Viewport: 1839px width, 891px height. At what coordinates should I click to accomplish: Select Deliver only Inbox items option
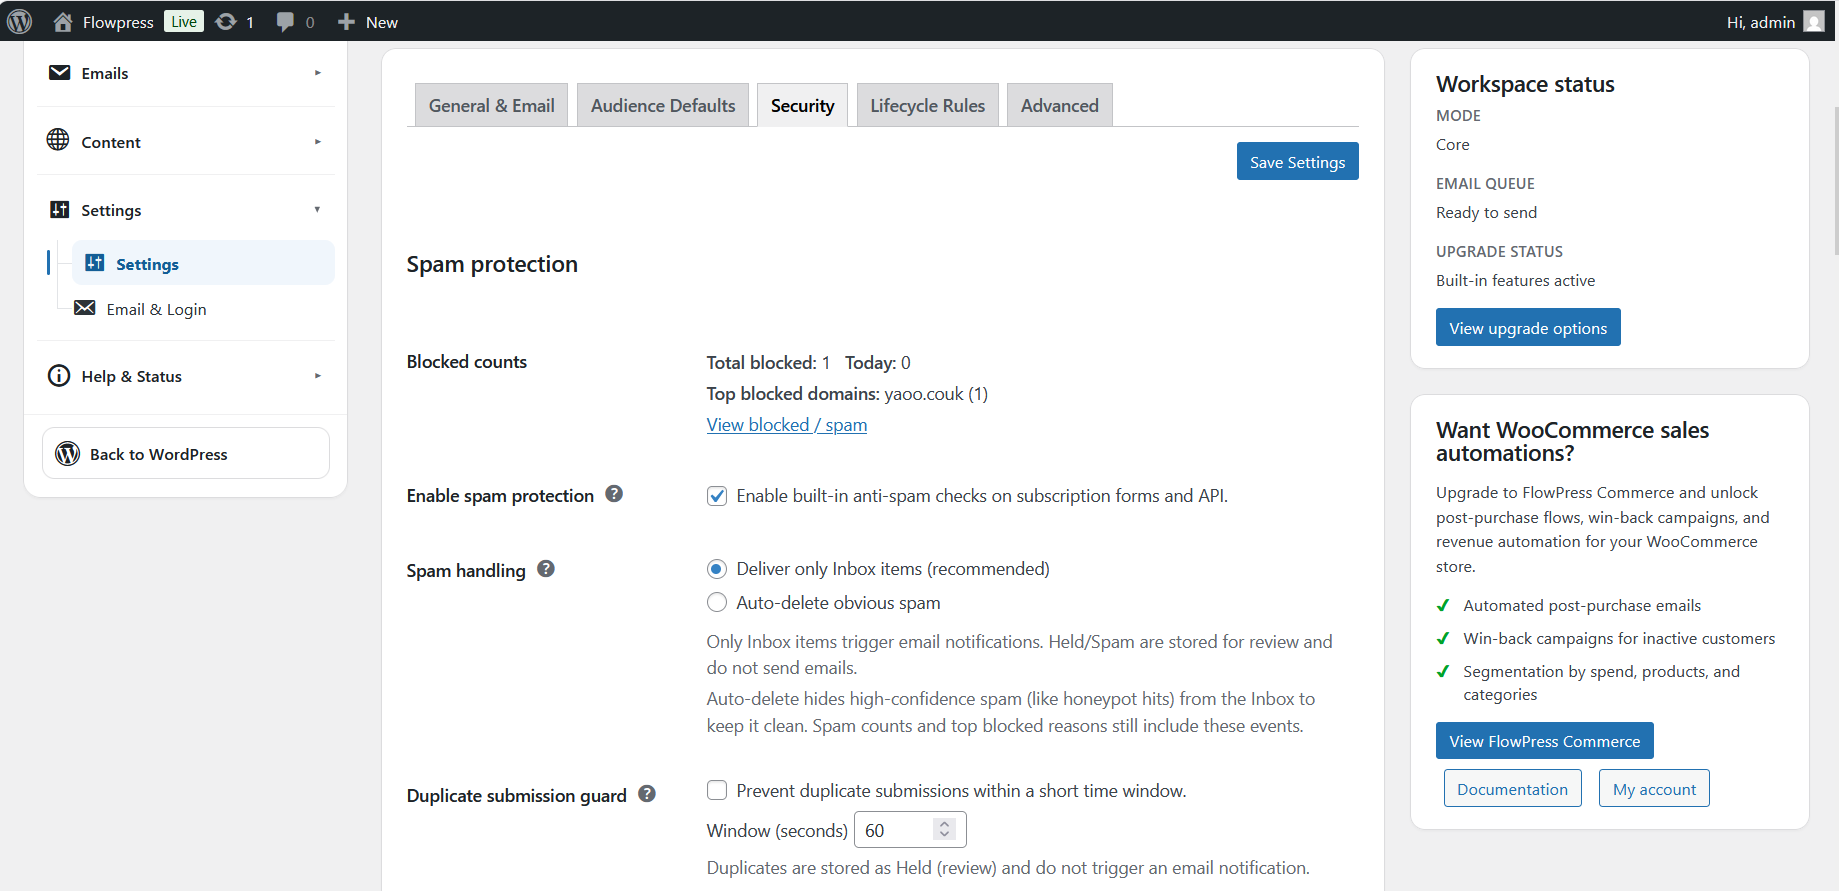click(717, 569)
